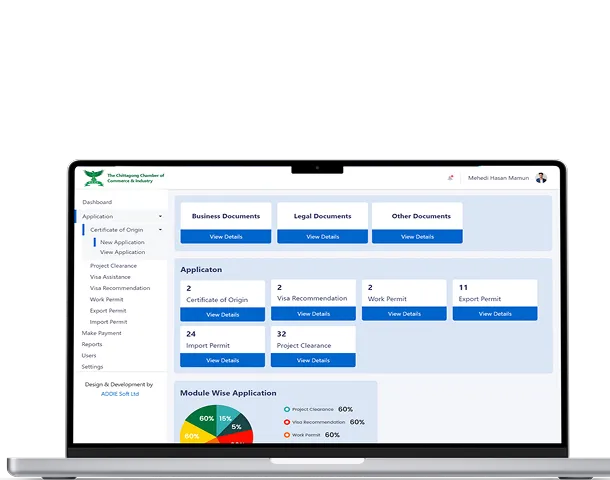The width and height of the screenshot is (610, 480).
Task: Open the notification bell icon
Action: click(x=450, y=178)
